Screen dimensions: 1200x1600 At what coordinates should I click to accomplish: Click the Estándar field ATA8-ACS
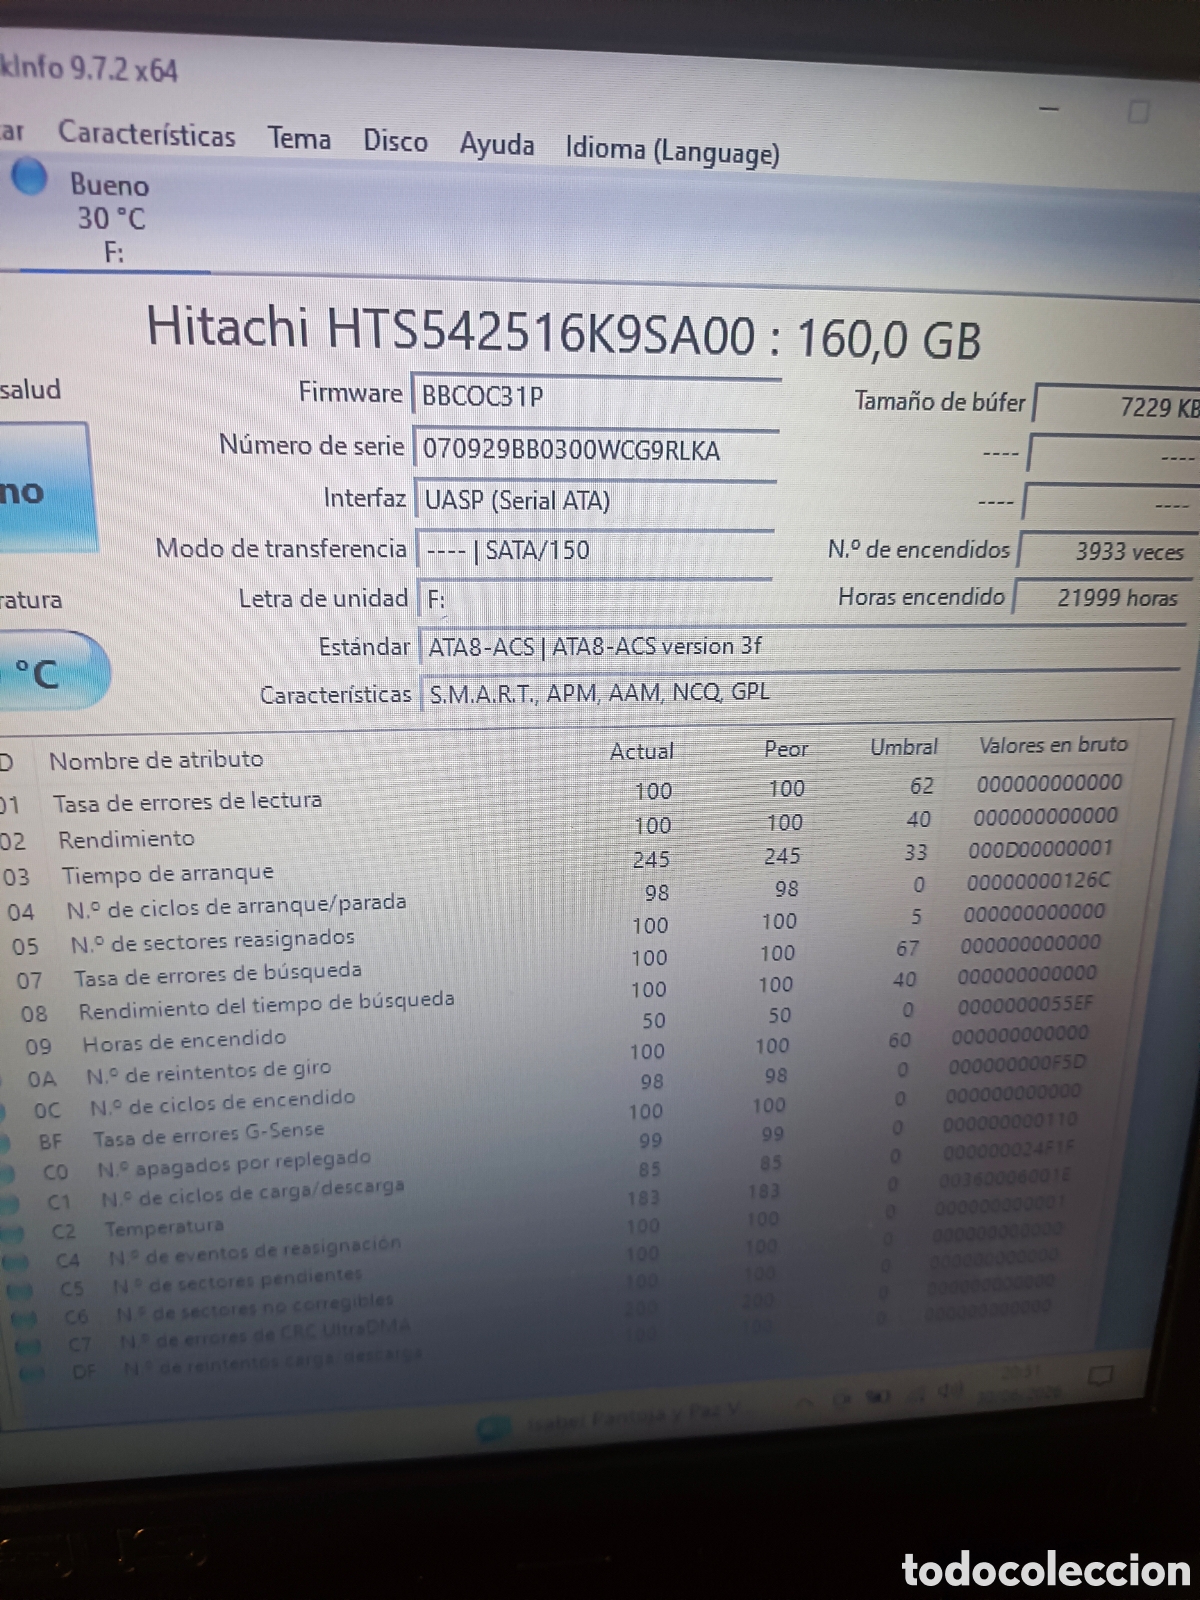point(801,646)
